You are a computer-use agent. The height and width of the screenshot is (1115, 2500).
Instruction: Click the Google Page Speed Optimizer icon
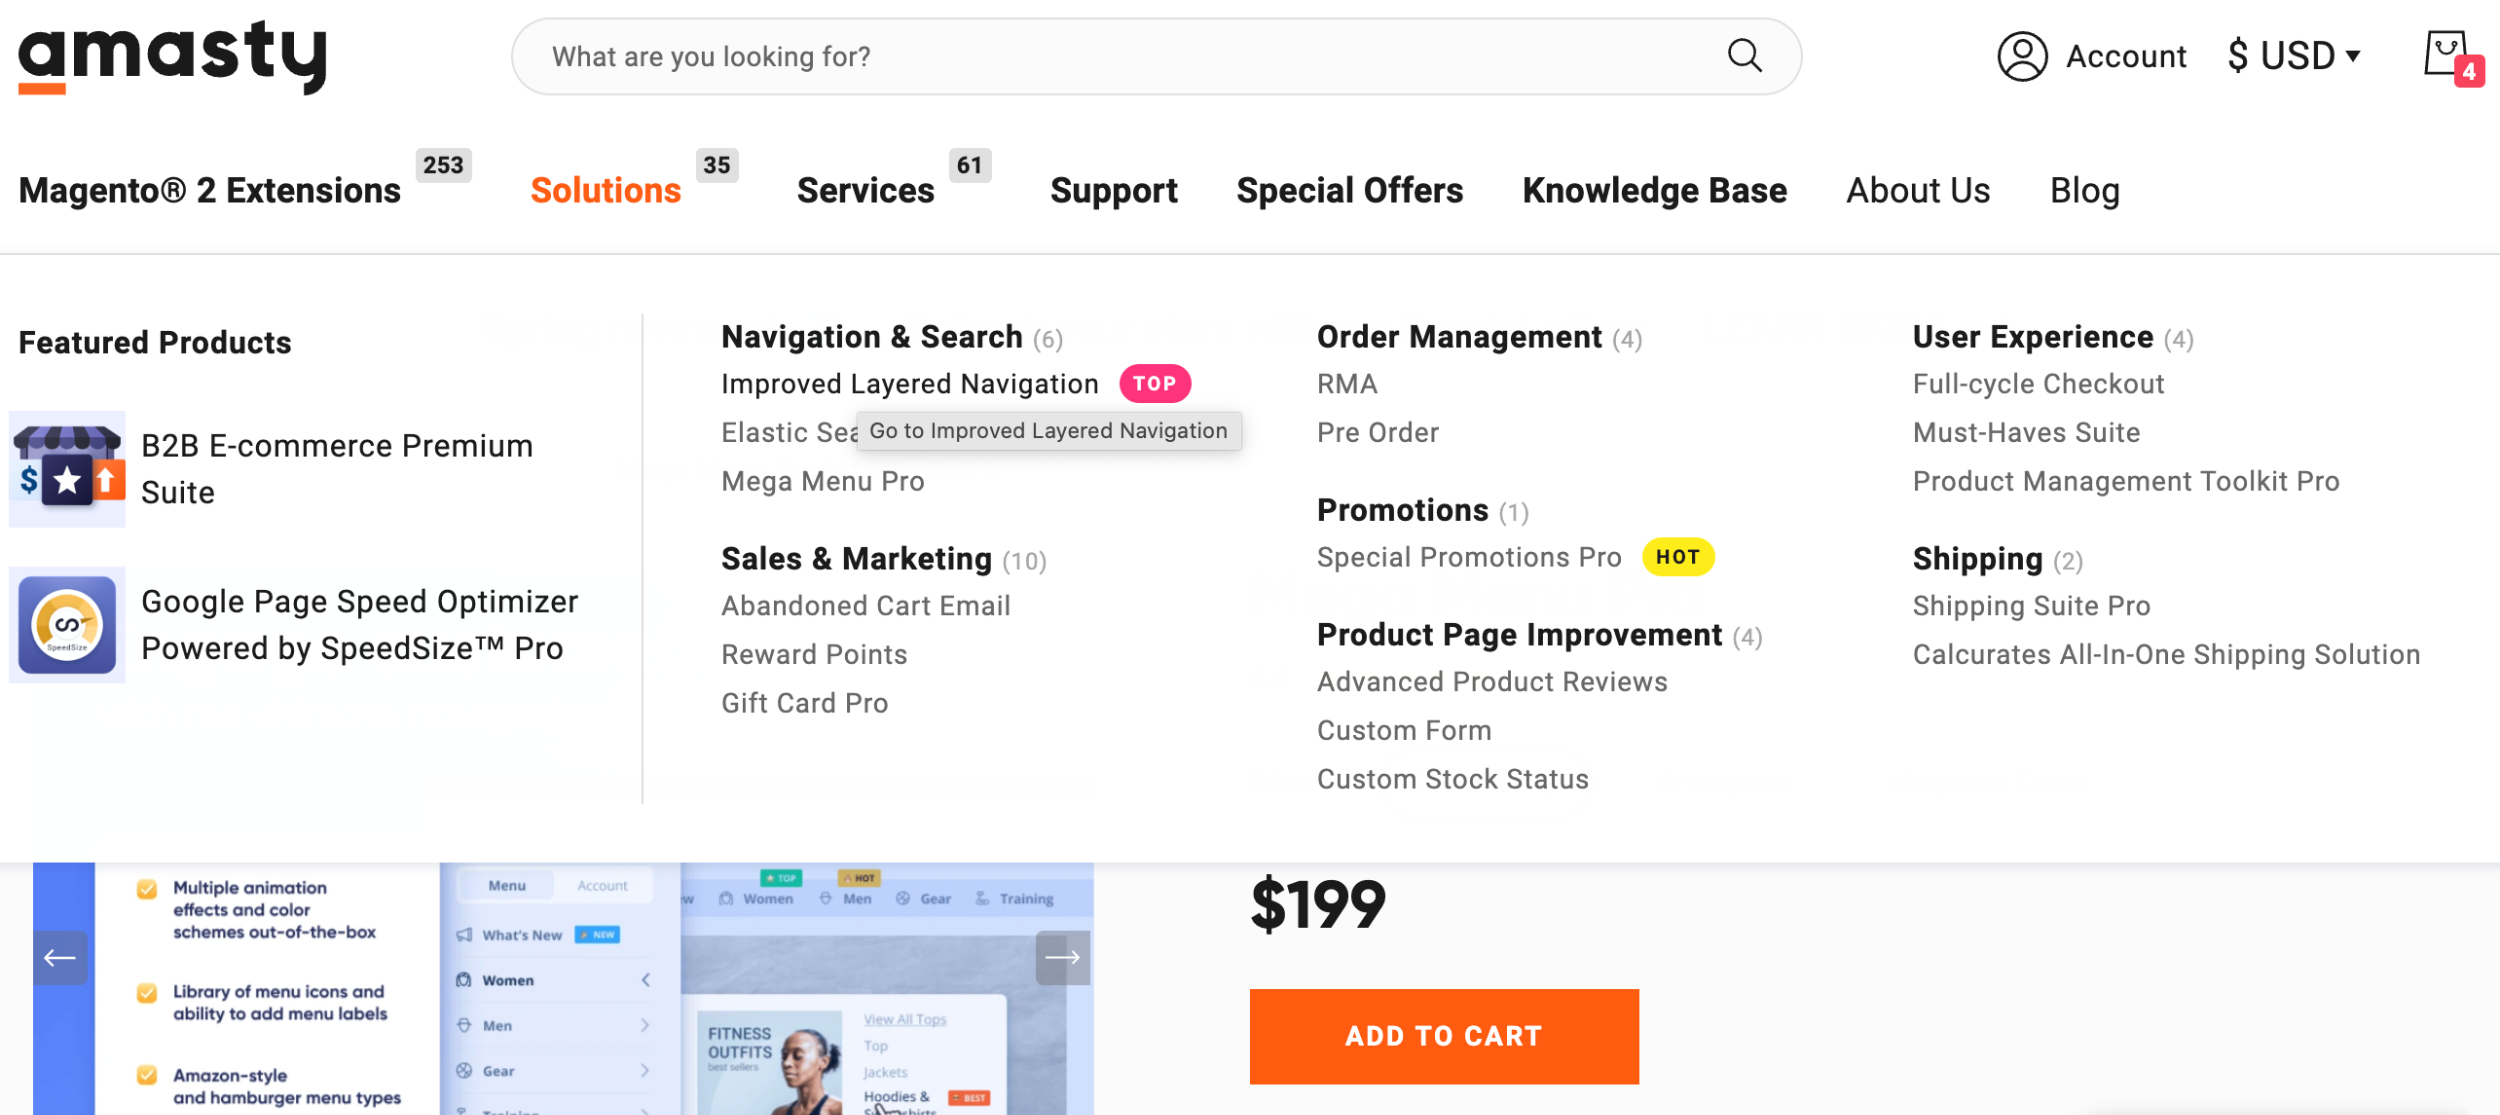[67, 625]
